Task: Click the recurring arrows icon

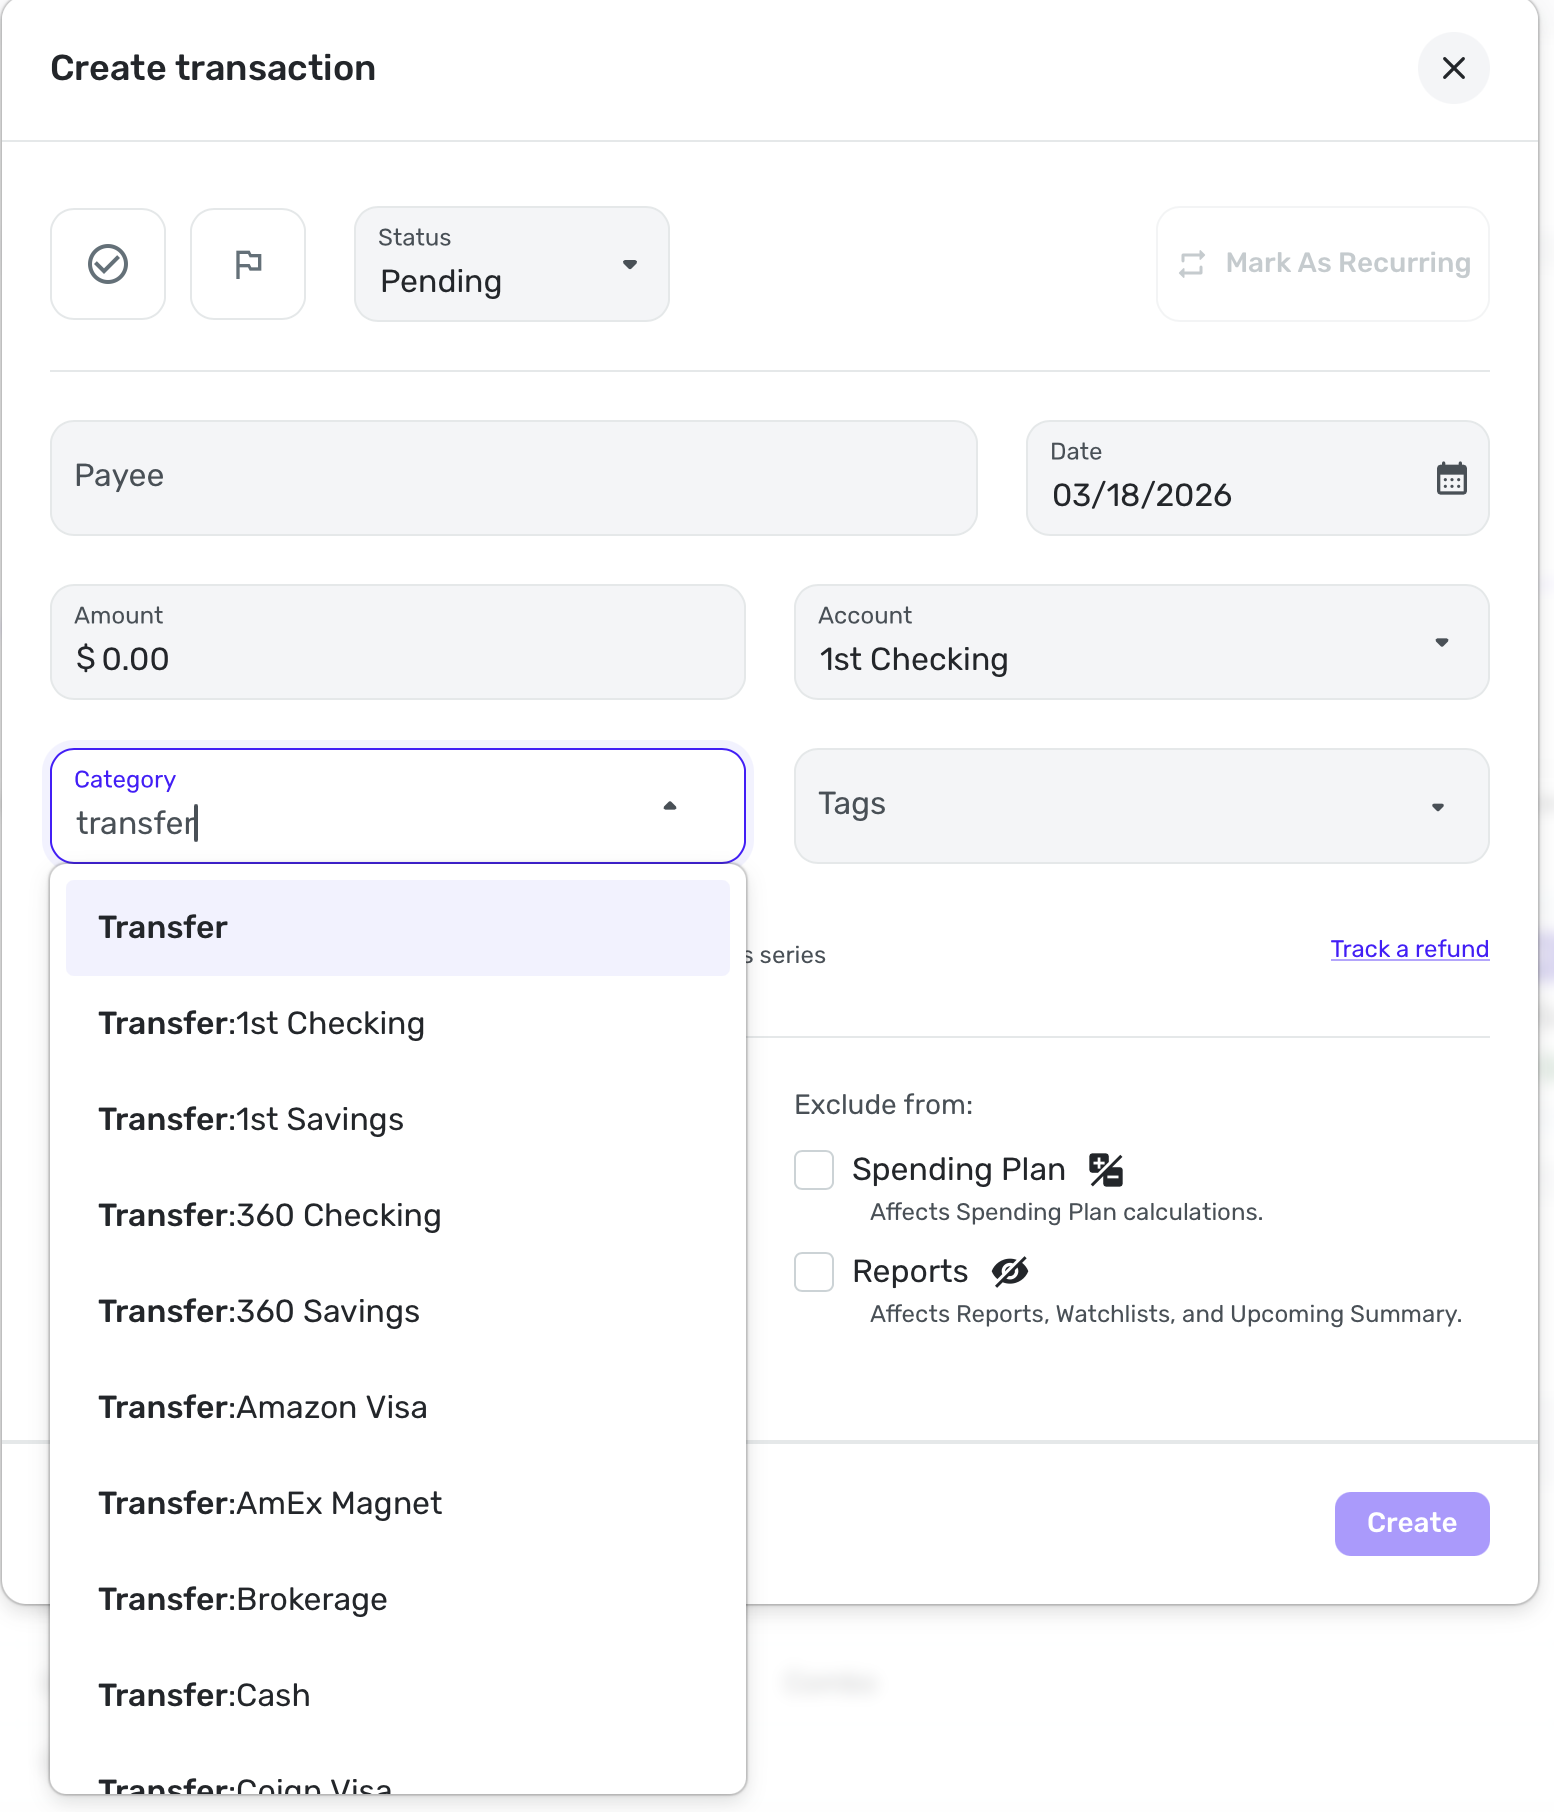Action: [x=1192, y=264]
